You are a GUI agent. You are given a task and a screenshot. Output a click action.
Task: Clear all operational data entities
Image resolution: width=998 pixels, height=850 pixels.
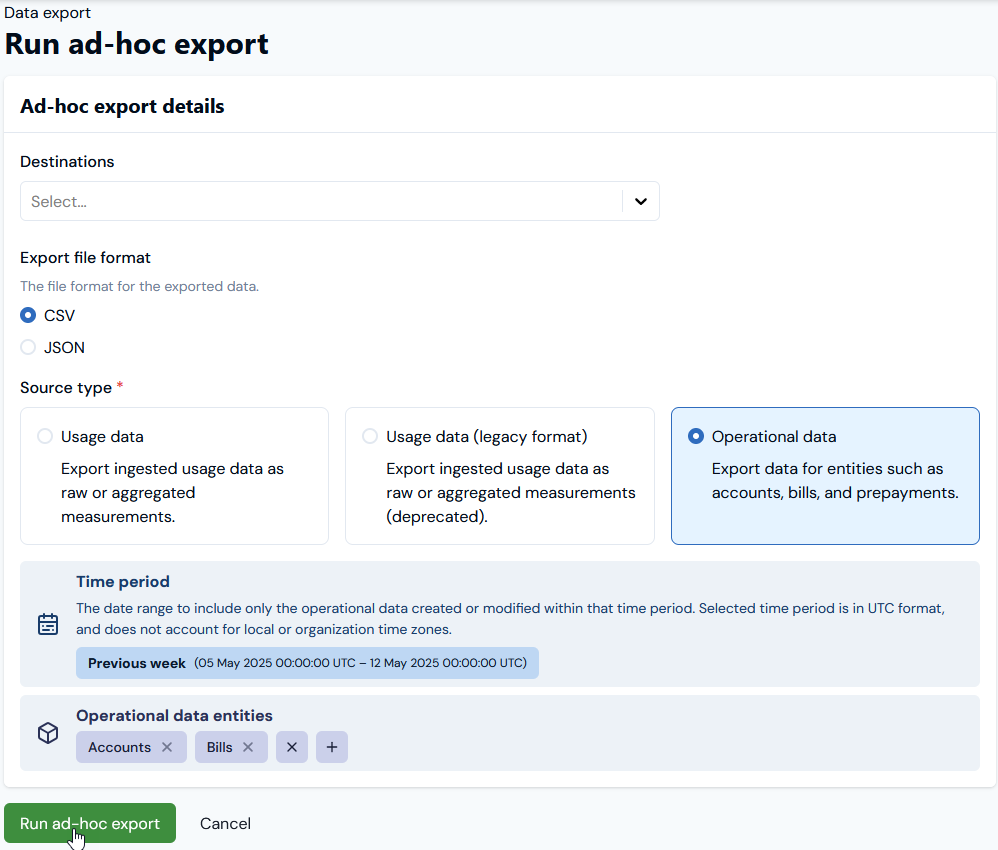pyautogui.click(x=292, y=747)
